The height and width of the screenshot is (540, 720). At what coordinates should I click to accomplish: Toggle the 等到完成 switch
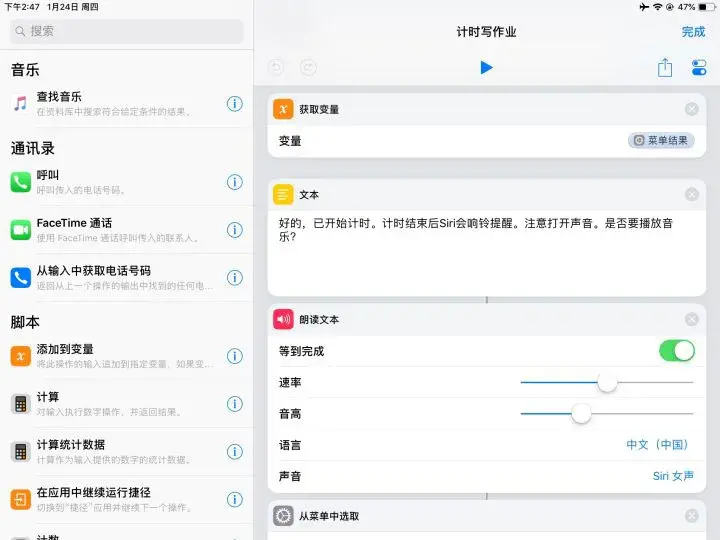tap(677, 351)
